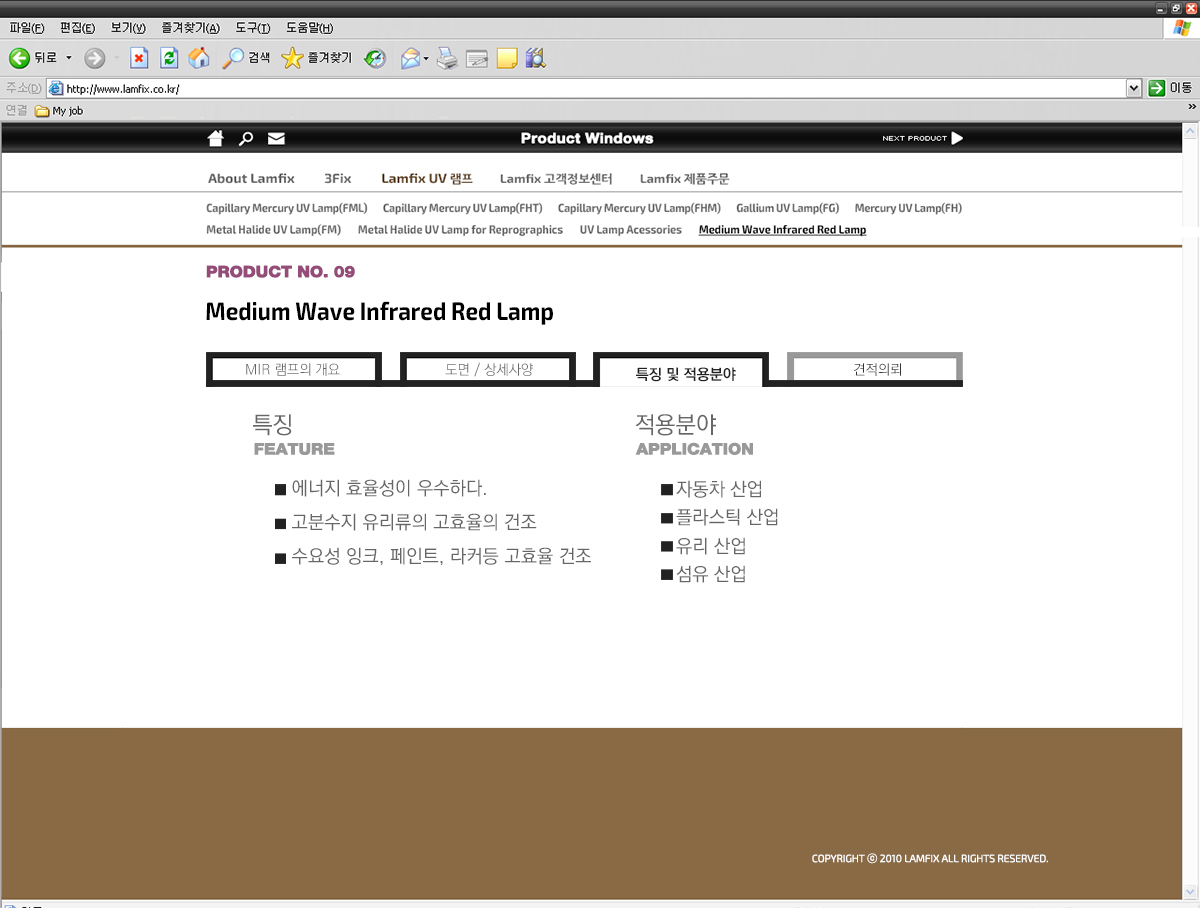Switch to the MIR 램프의 개요 tab
This screenshot has width=1200, height=908.
point(293,369)
